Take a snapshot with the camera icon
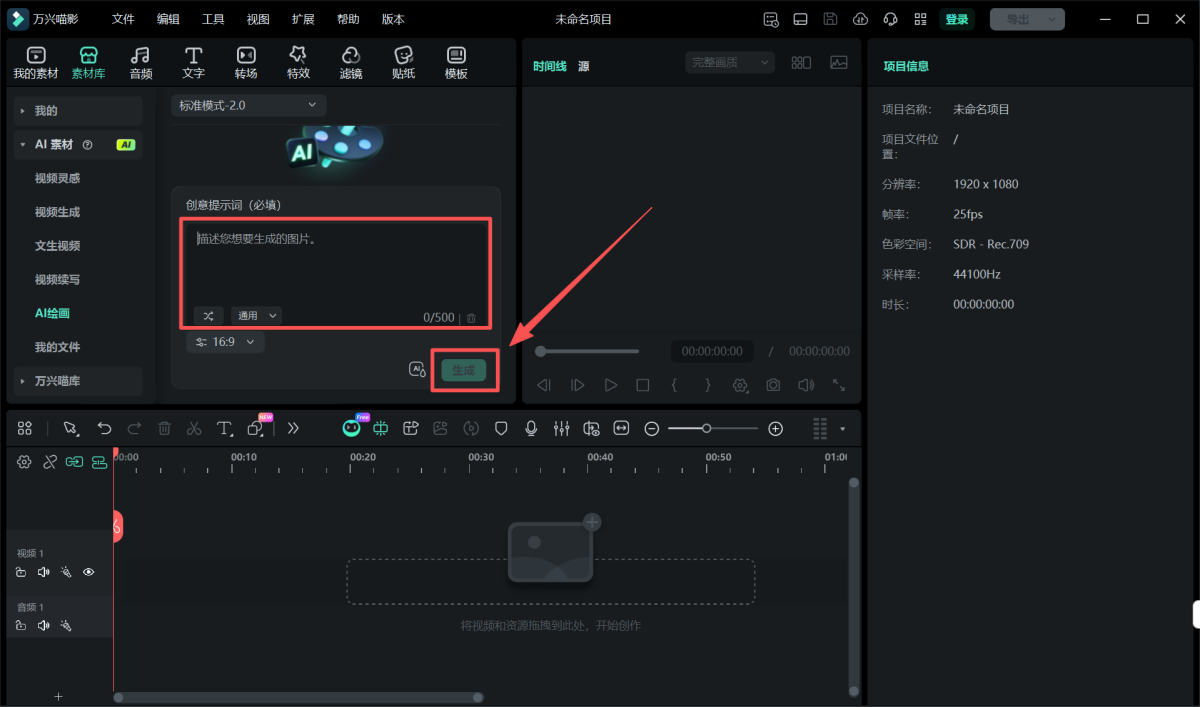The image size is (1200, 707). [x=773, y=385]
